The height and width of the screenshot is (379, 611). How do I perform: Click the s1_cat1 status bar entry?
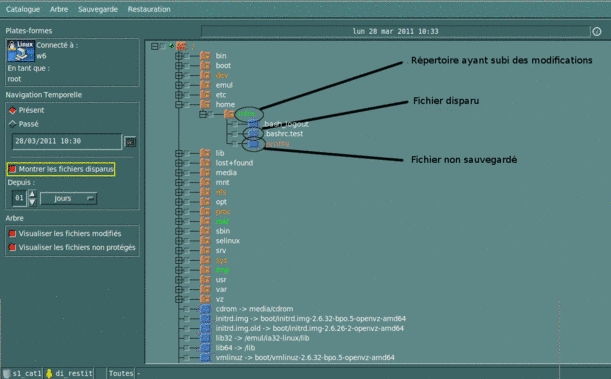point(22,373)
